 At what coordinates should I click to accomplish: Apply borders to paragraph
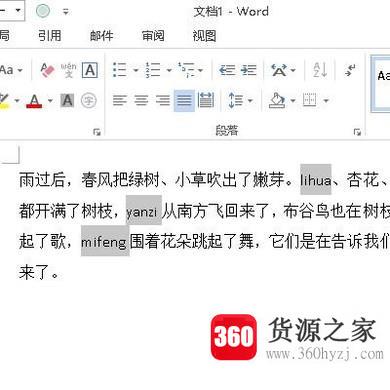309,100
